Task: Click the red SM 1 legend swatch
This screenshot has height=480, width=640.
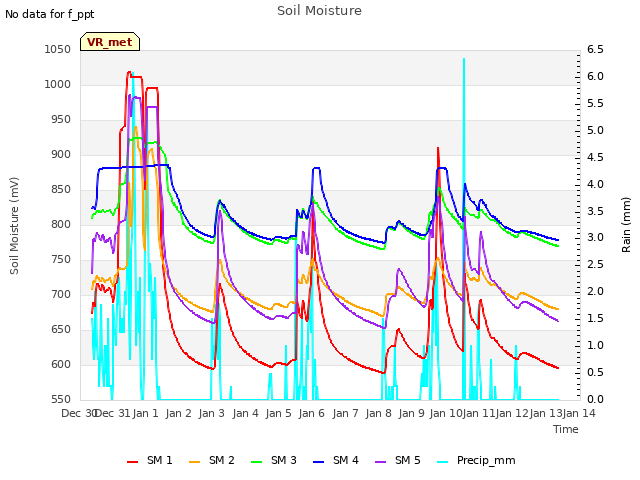Action: 133,462
